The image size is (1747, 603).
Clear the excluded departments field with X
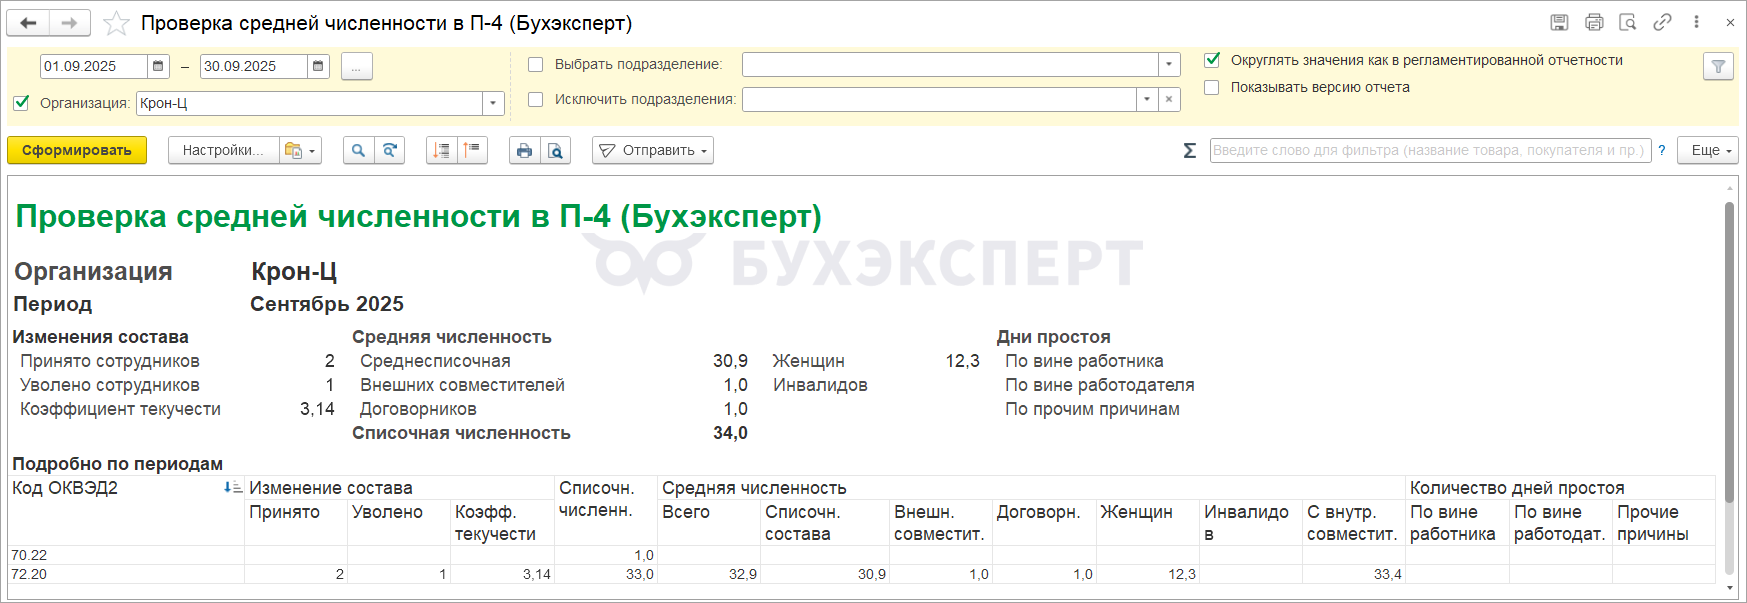point(1169,99)
